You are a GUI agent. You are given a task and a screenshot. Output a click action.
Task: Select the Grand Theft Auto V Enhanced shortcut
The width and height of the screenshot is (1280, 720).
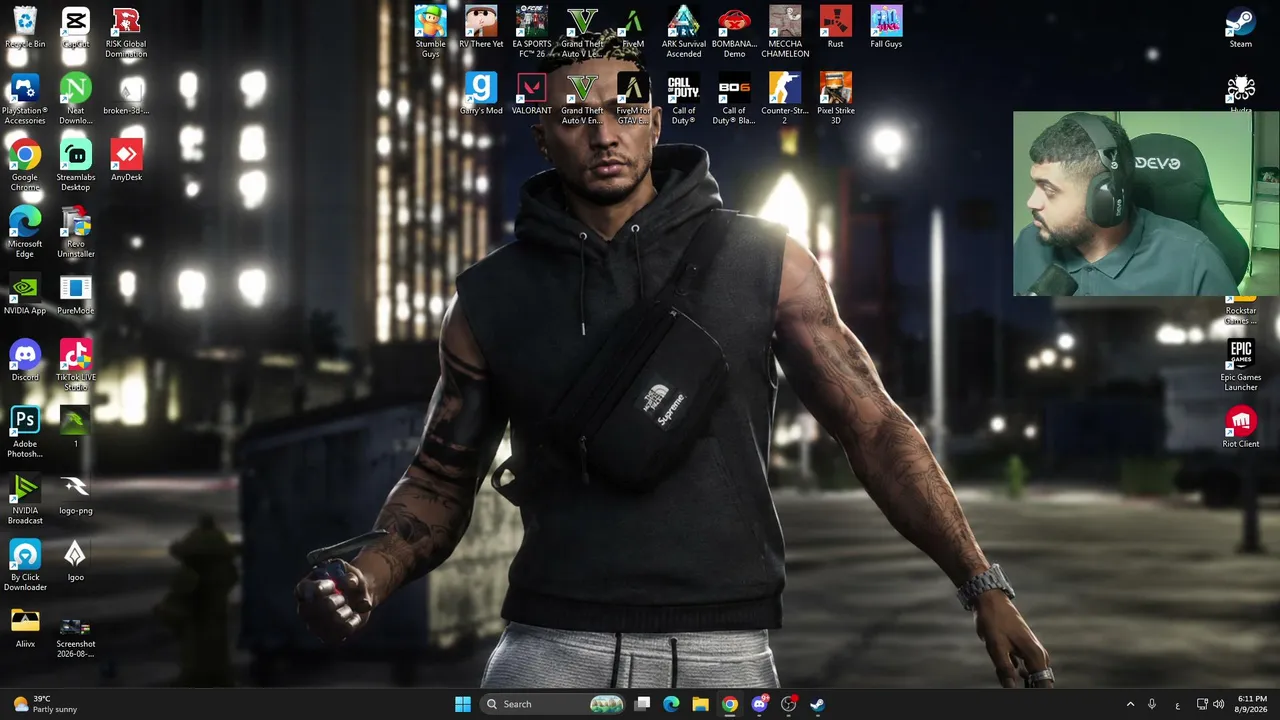(582, 100)
